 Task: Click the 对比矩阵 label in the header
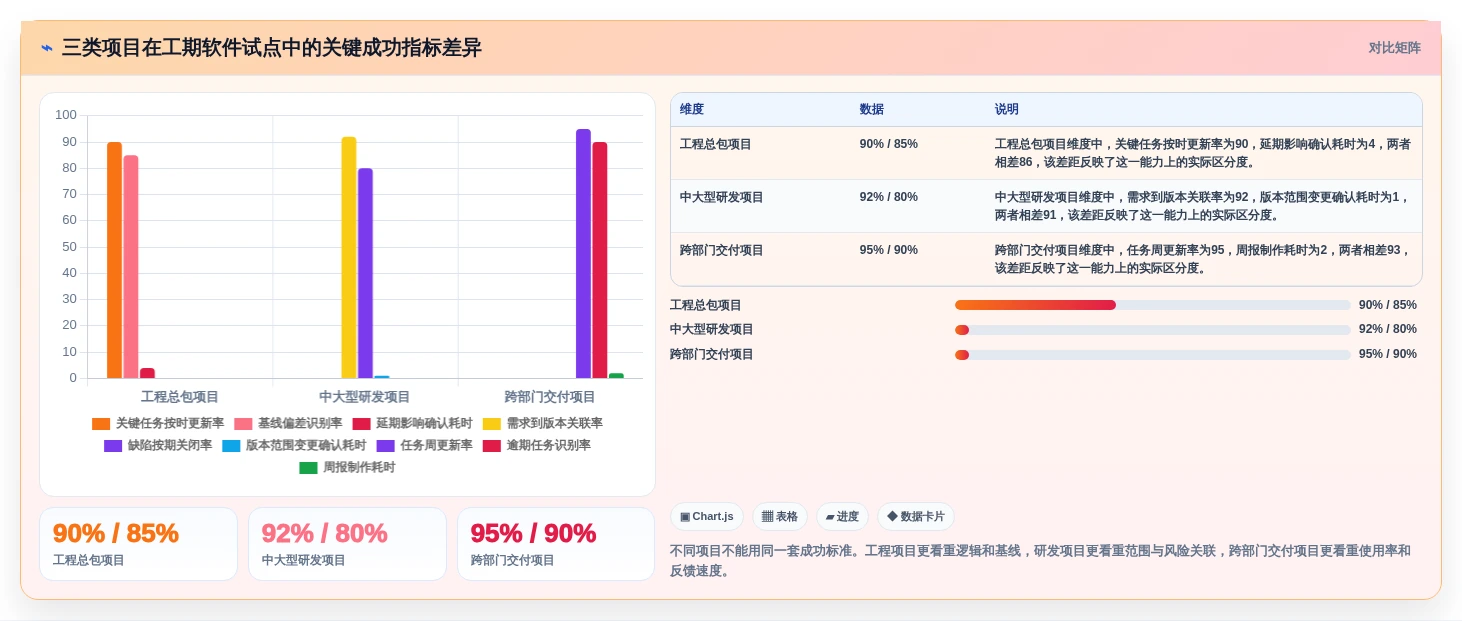1394,48
